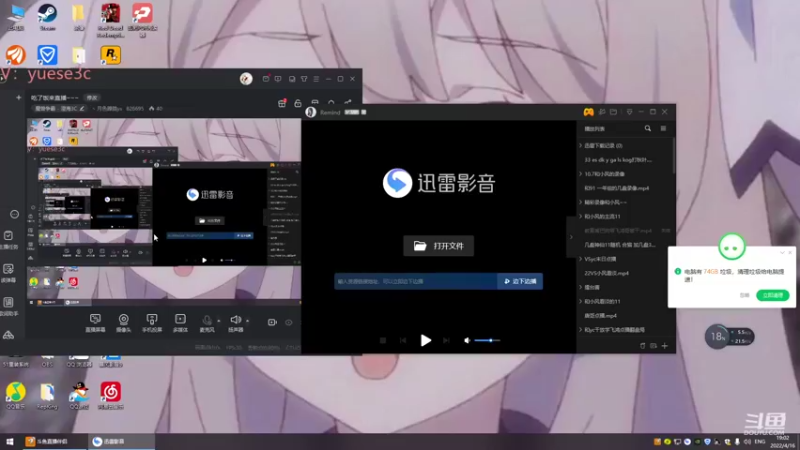Toggle the 扬声器 speaker

point(235,323)
